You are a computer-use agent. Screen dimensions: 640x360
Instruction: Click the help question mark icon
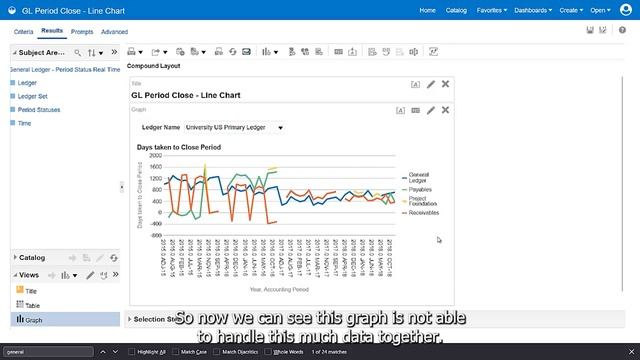(622, 30)
